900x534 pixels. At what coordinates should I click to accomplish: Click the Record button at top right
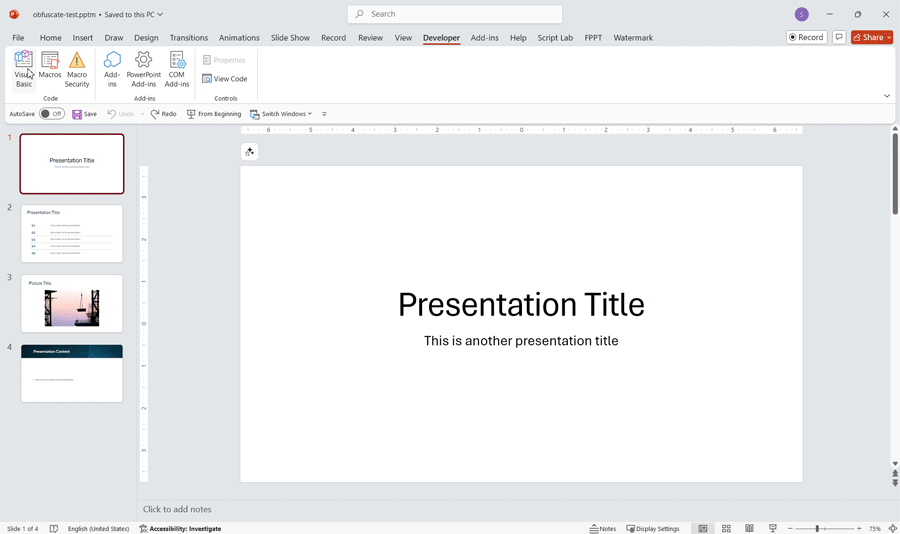806,37
